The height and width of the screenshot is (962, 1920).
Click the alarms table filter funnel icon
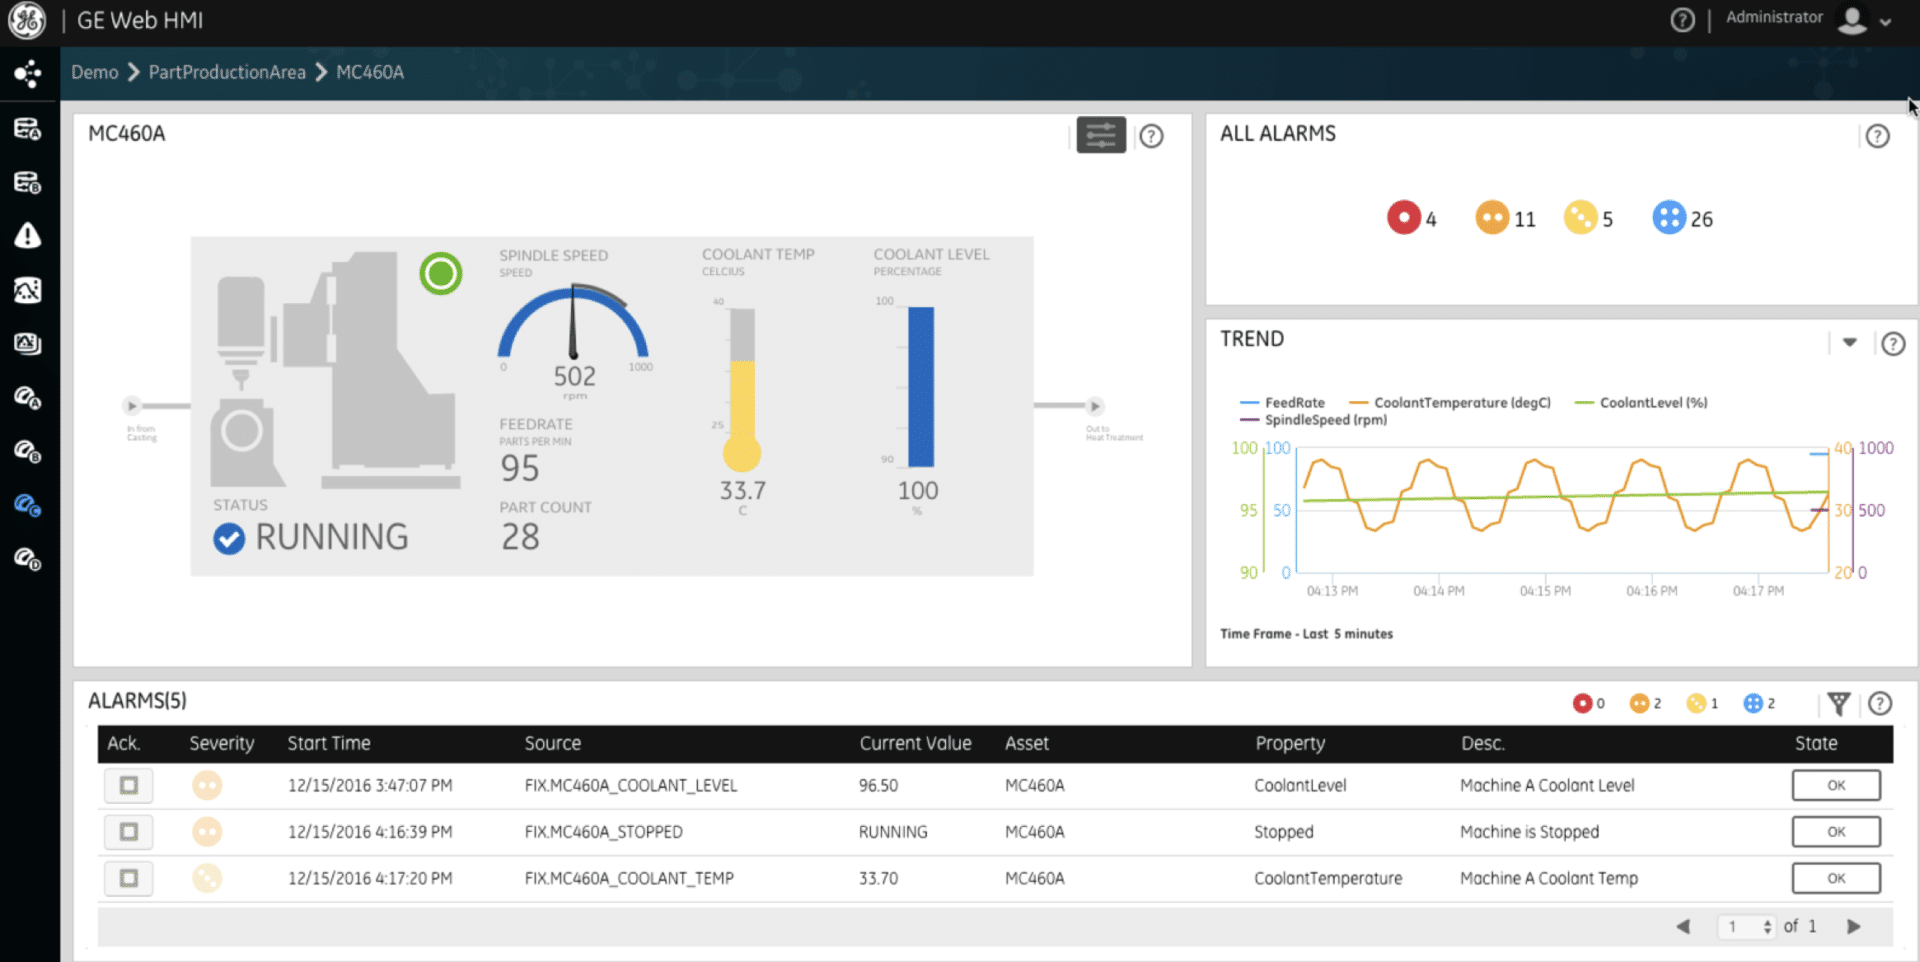[x=1838, y=704]
